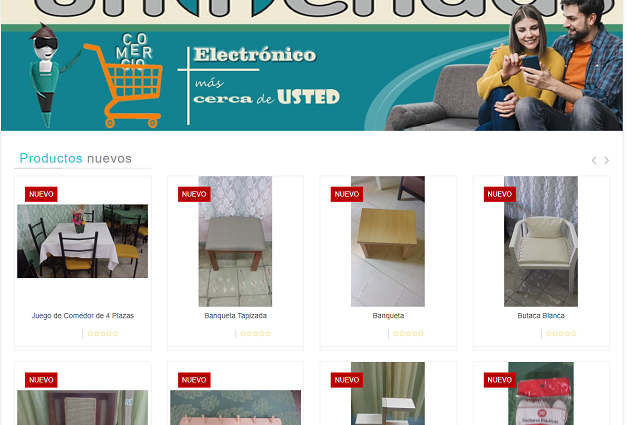Click the dining table set thumbnail
The image size is (640, 425).
pos(82,241)
